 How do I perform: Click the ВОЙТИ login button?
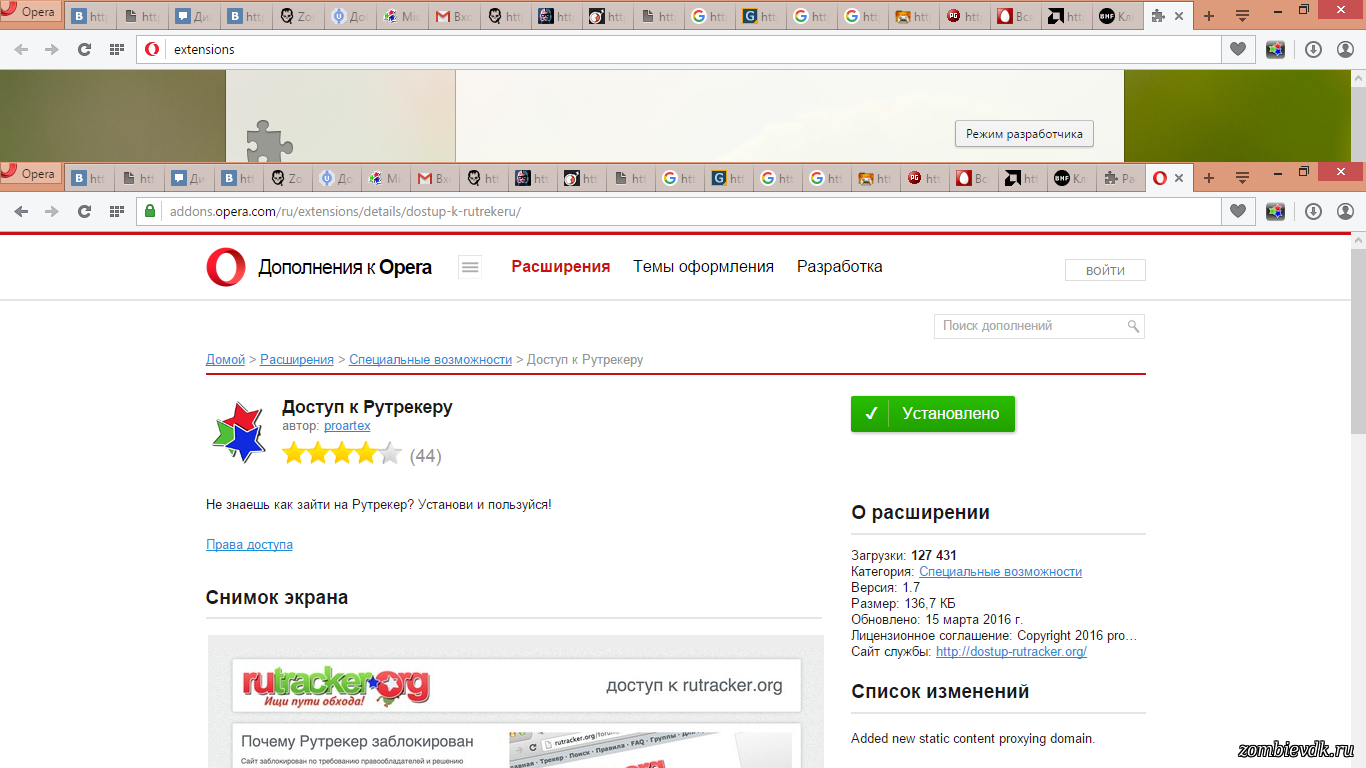point(1105,270)
